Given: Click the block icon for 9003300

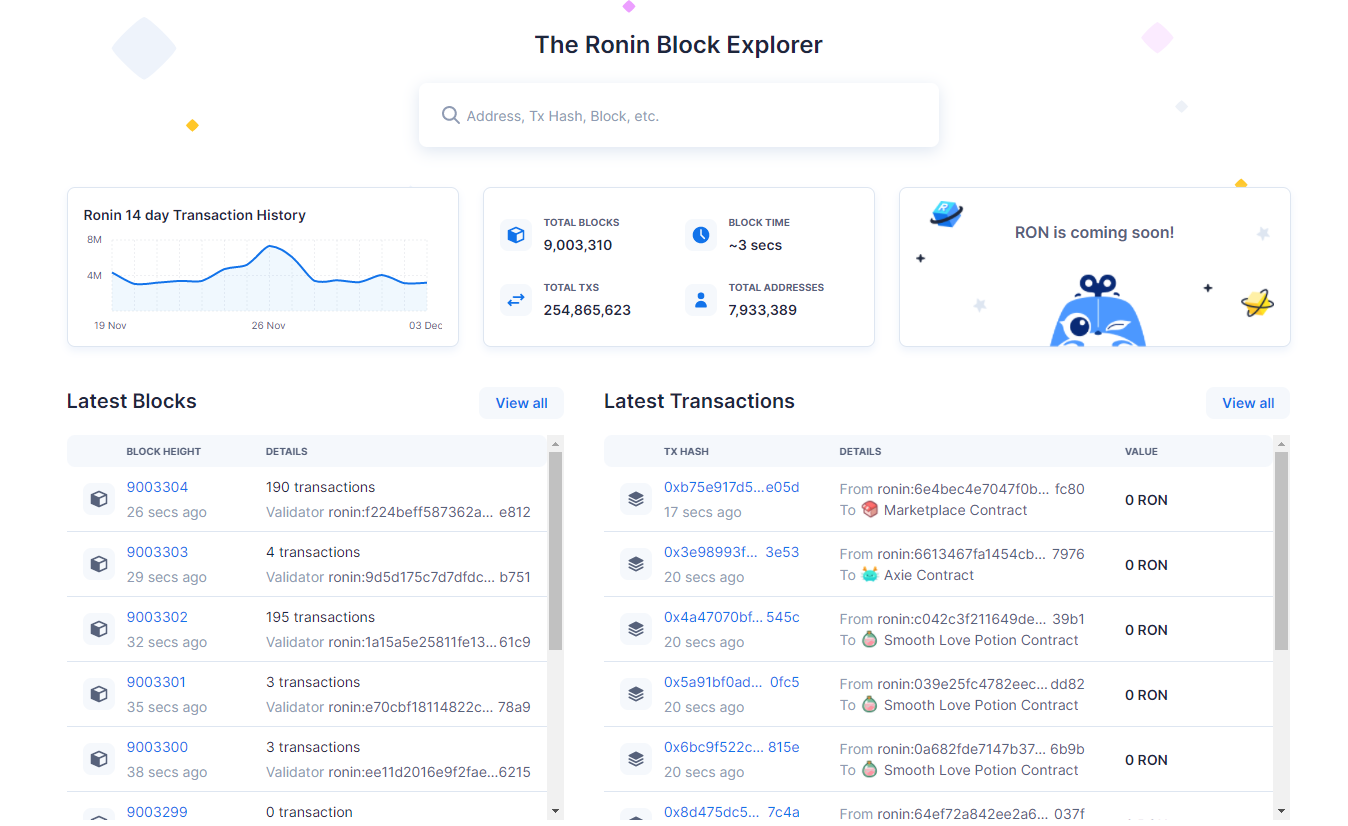Looking at the screenshot, I should [99, 759].
